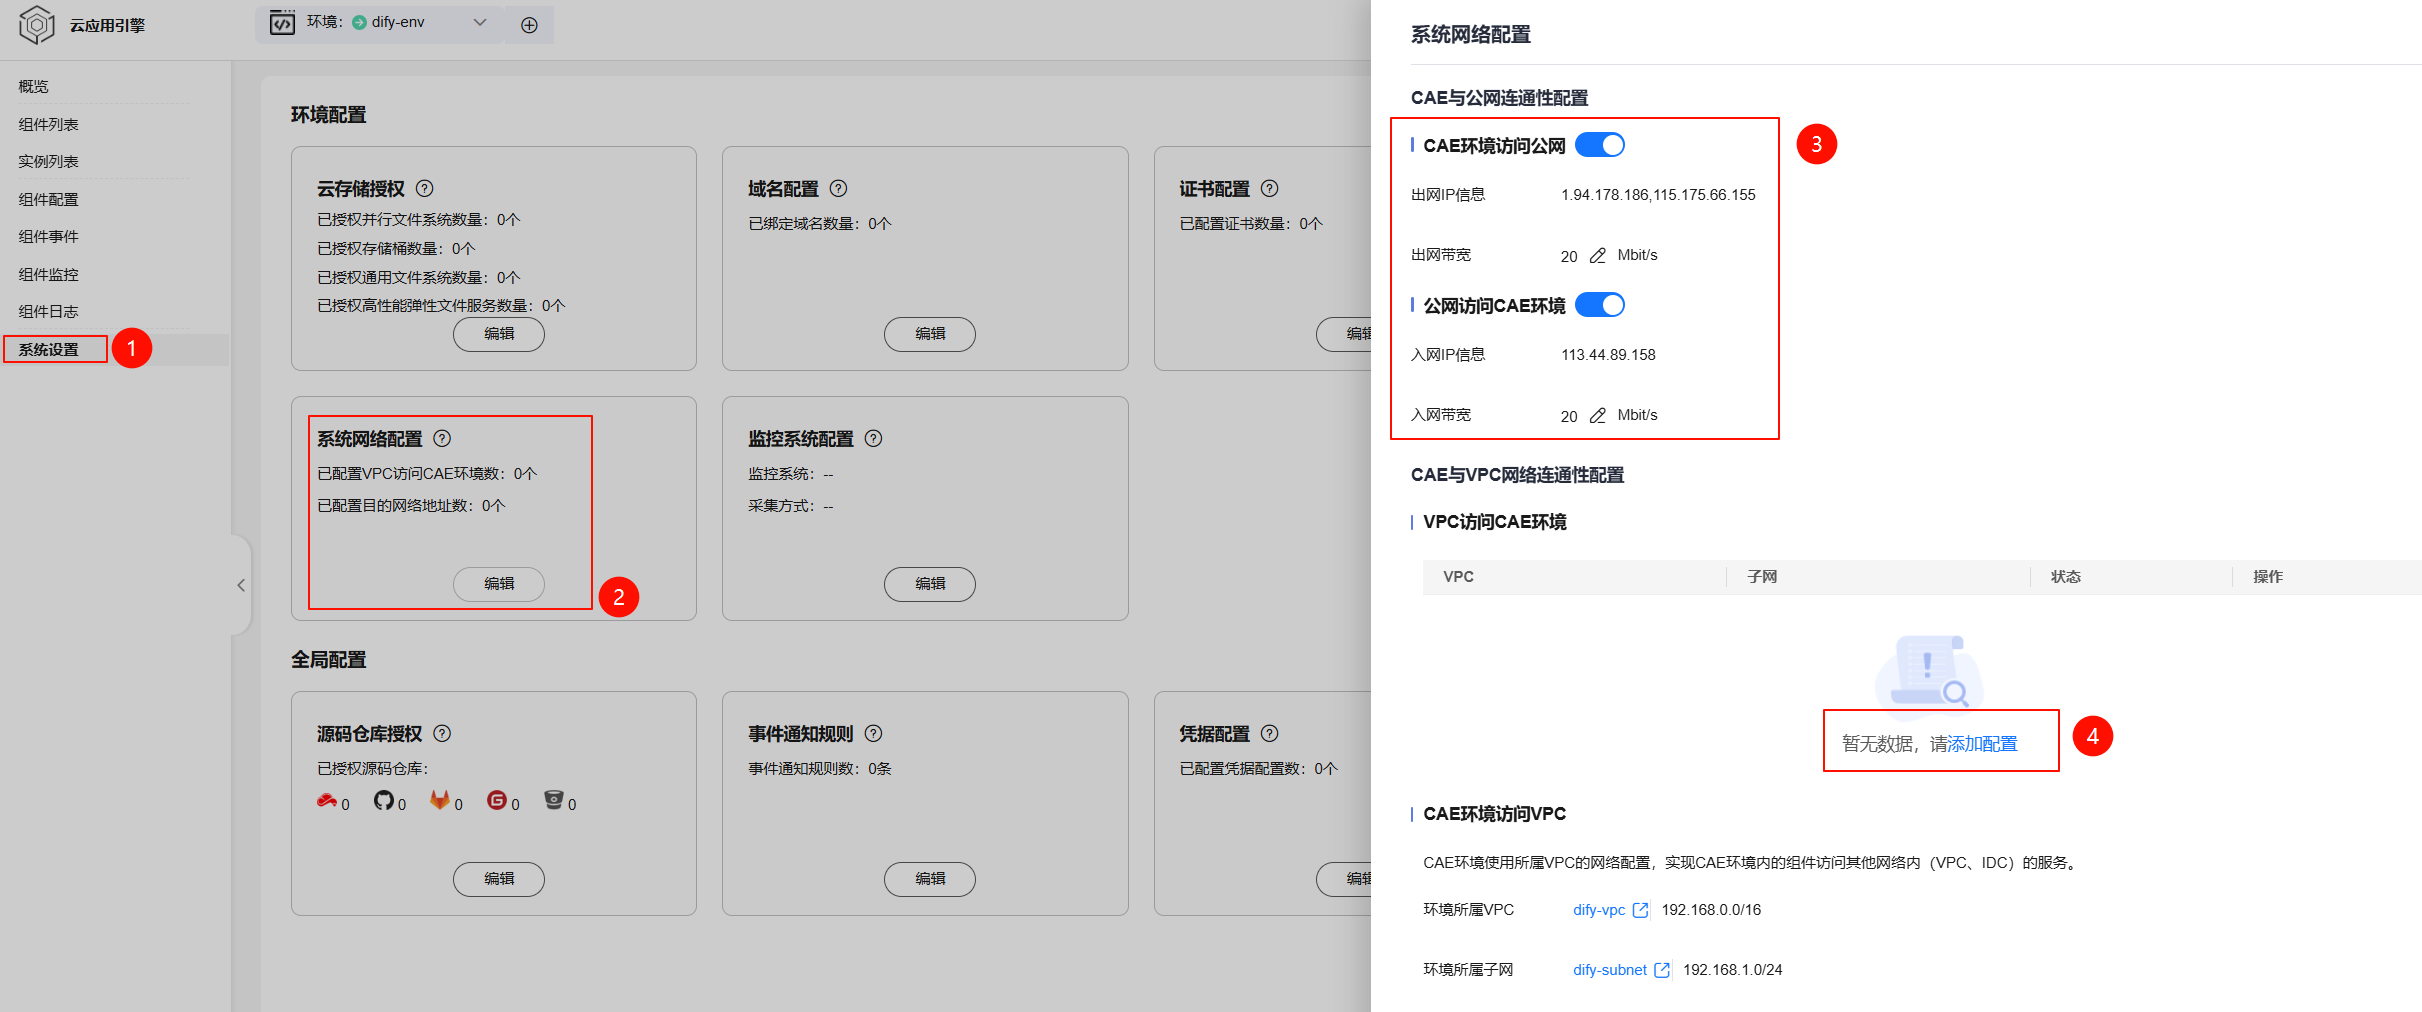Click the VPC column header
This screenshot has height=1012, width=2422.
[x=1458, y=577]
